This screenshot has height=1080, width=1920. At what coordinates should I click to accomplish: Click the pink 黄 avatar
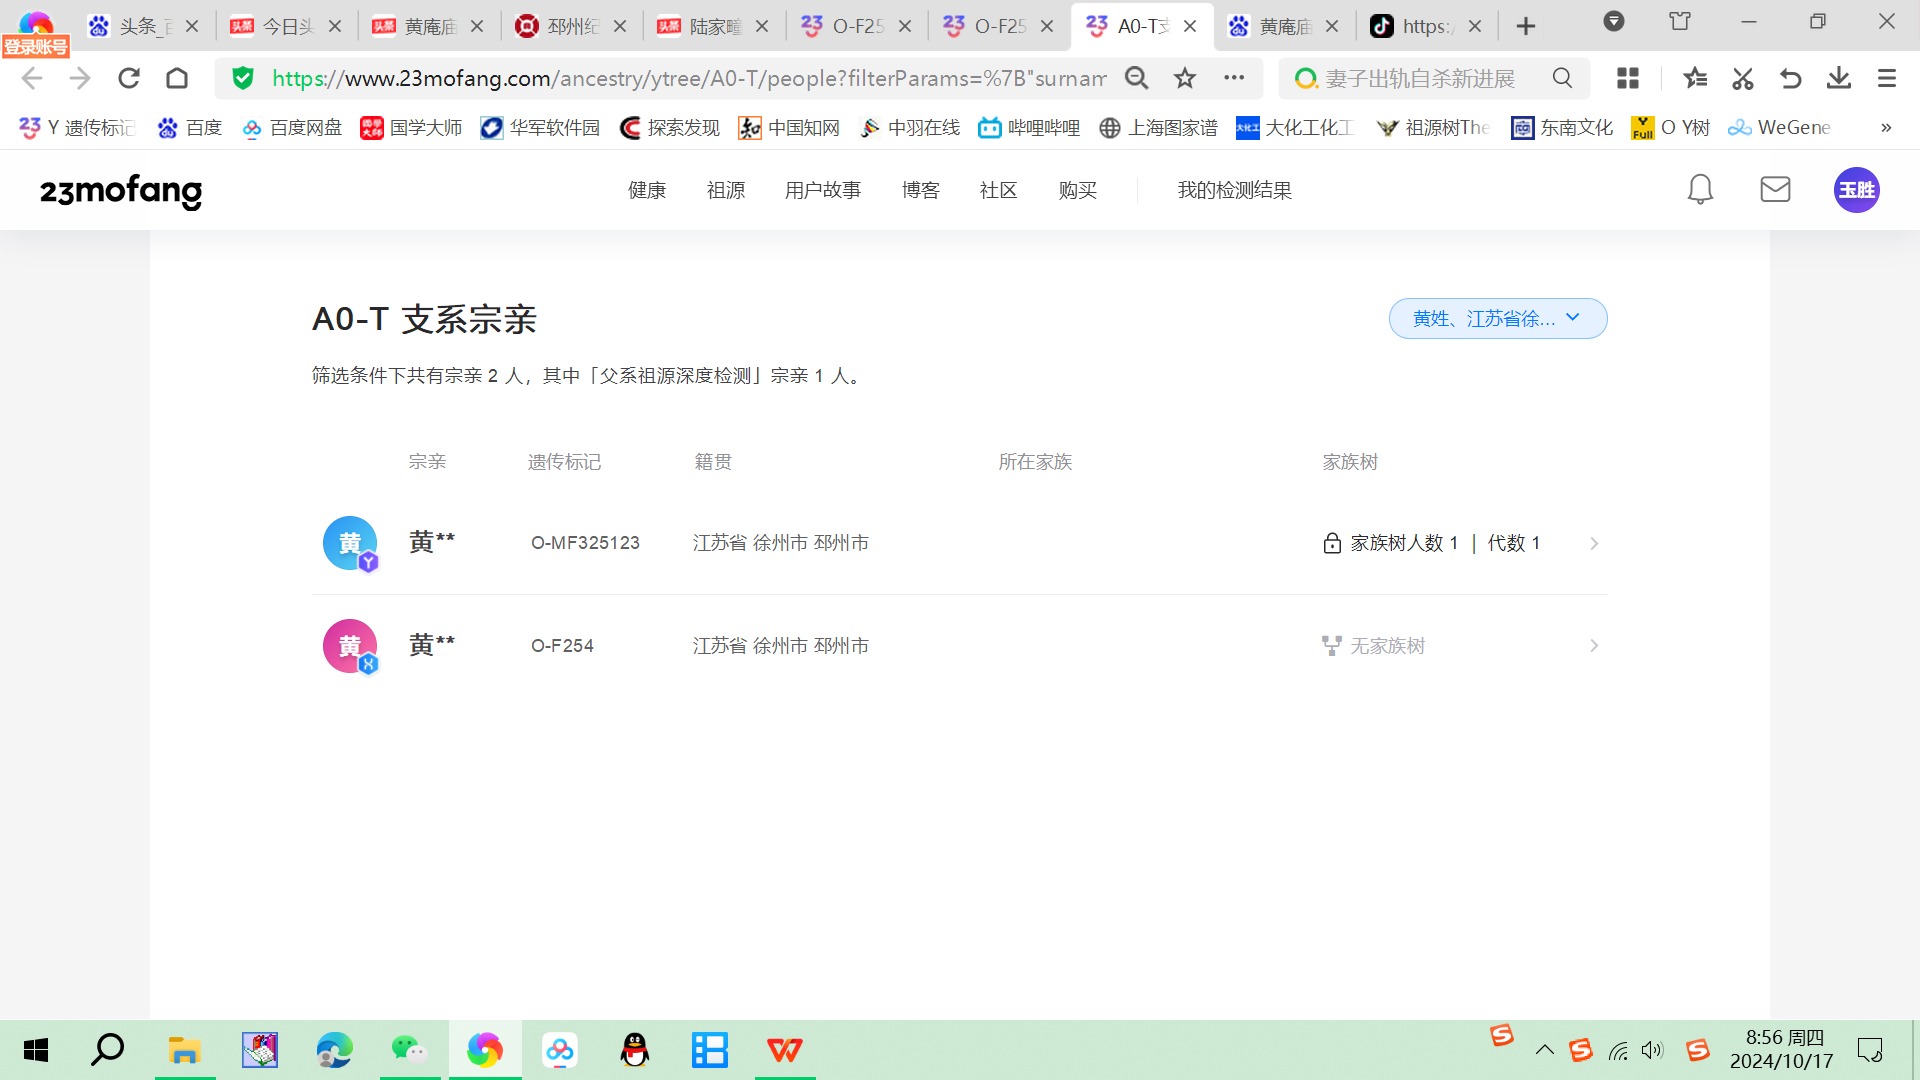350,646
